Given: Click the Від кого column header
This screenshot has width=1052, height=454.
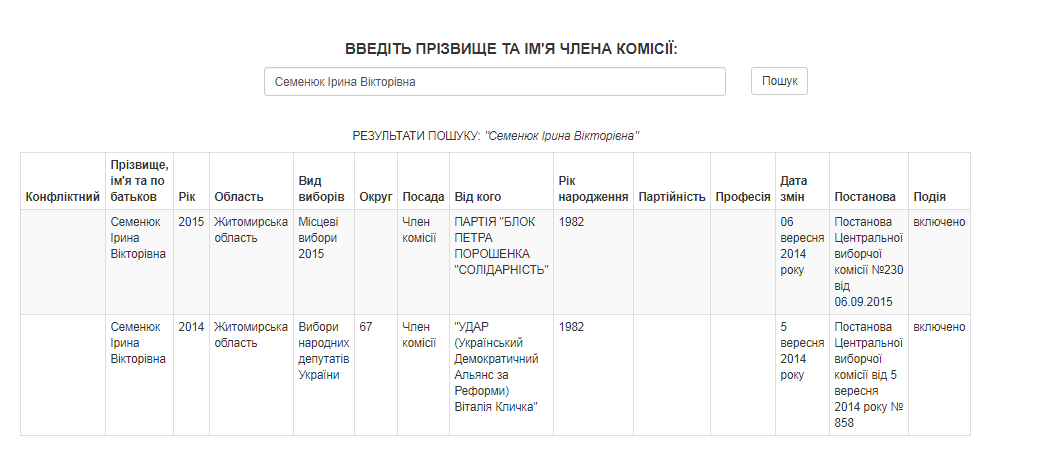Looking at the screenshot, I should [478, 196].
